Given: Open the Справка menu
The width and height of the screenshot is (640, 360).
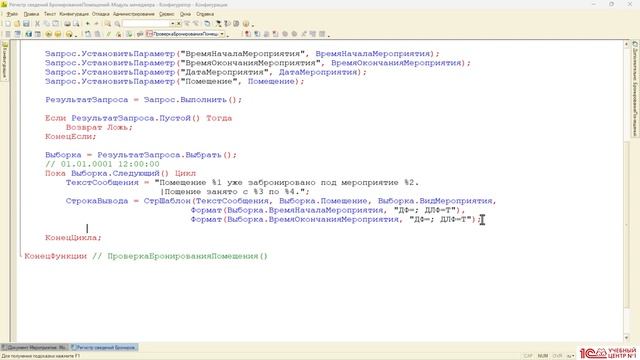Looking at the screenshot, I should (205, 14).
